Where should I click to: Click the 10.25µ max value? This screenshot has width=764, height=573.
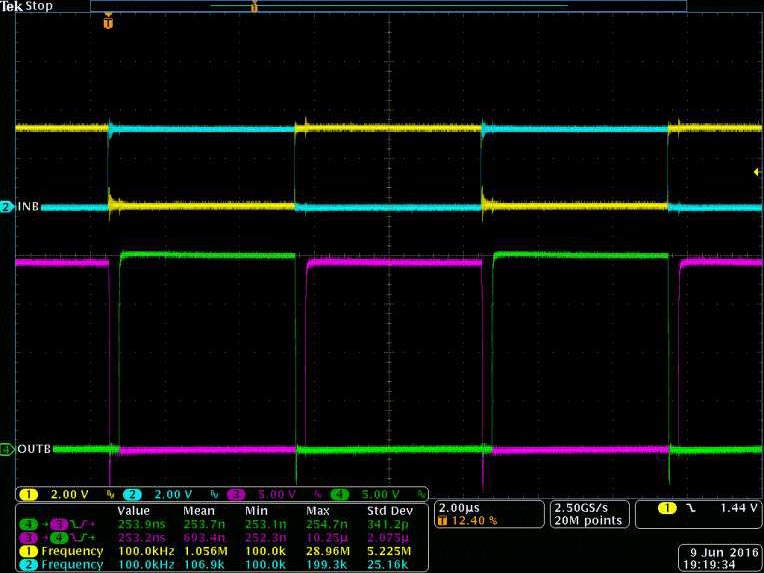(326, 538)
